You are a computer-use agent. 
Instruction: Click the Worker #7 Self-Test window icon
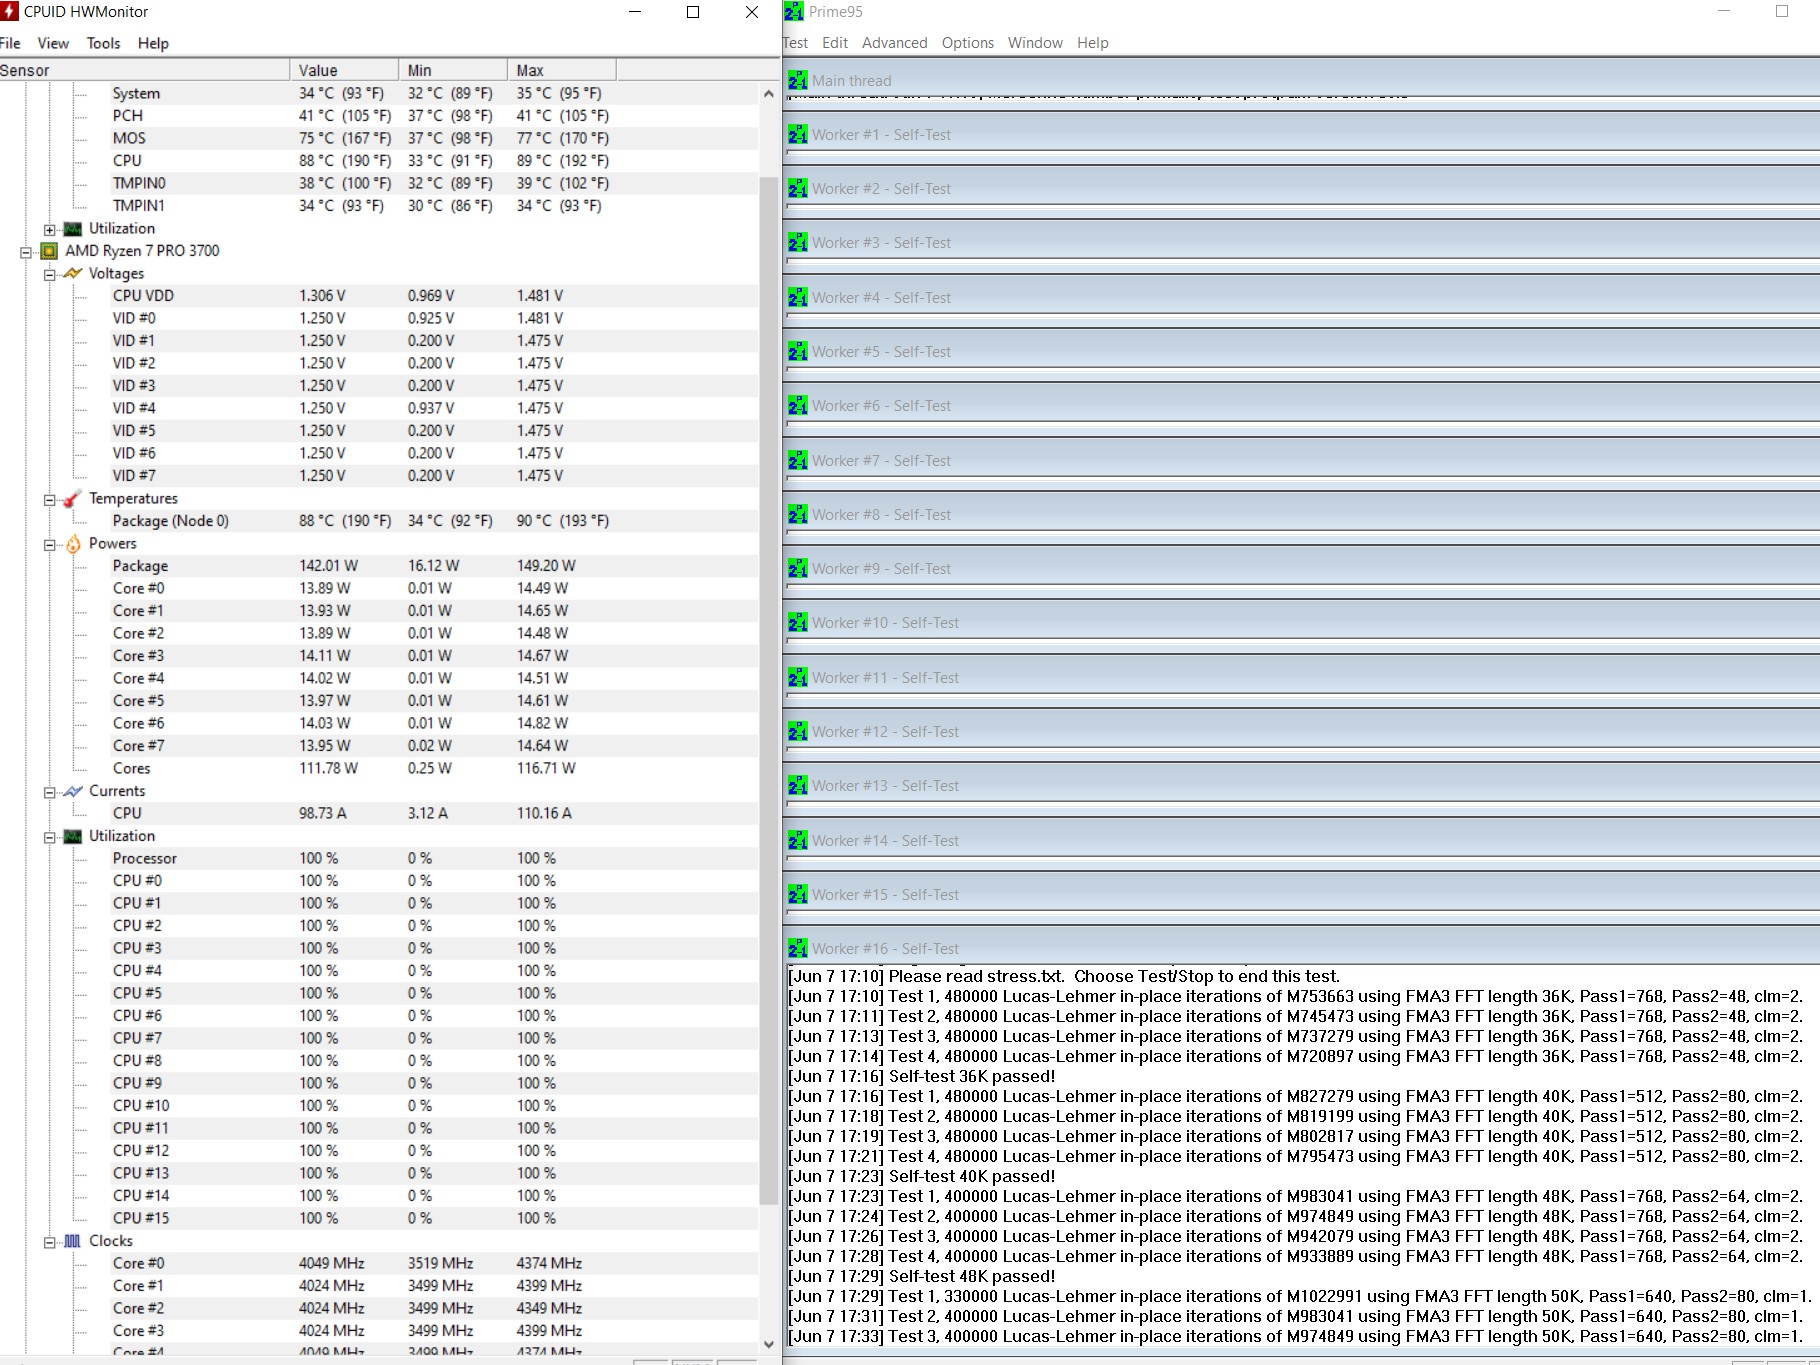click(798, 461)
